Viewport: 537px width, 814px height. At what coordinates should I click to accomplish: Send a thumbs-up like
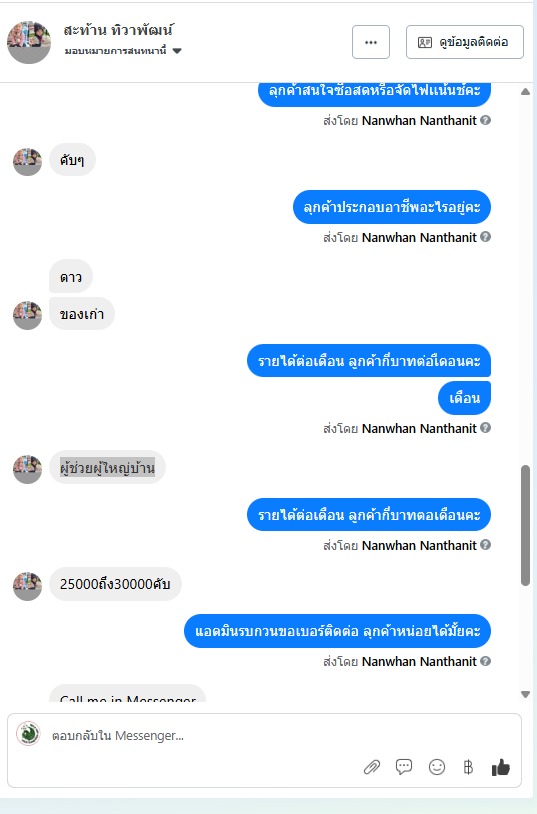[501, 767]
